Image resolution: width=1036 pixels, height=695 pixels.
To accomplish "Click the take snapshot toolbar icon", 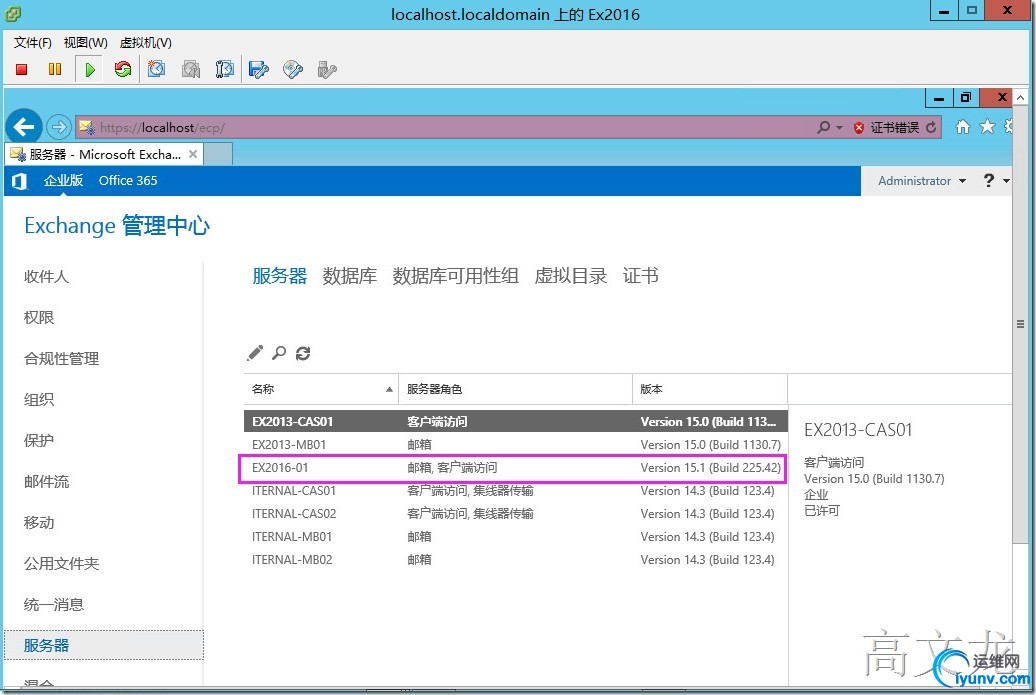I will pos(157,69).
